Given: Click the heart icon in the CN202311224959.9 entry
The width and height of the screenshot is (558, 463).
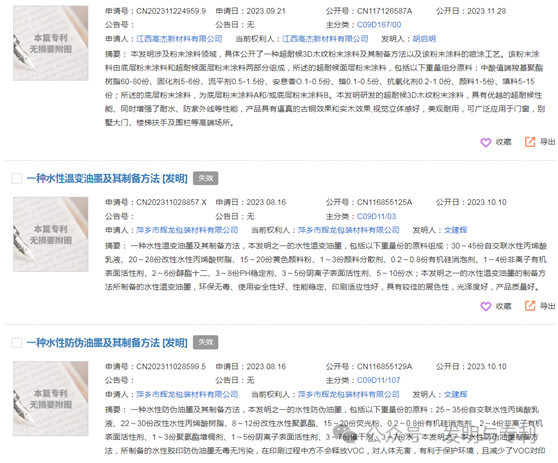Looking at the screenshot, I should coord(486,142).
